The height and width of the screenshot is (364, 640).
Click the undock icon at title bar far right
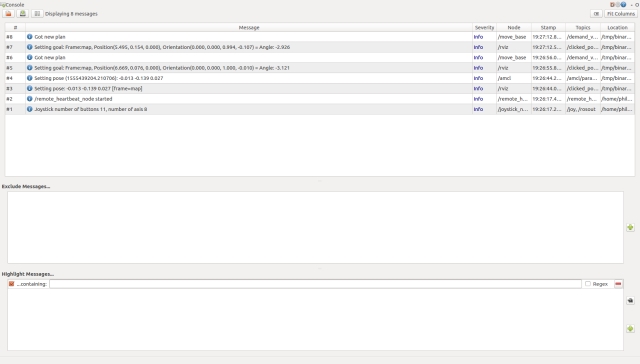click(637, 4)
